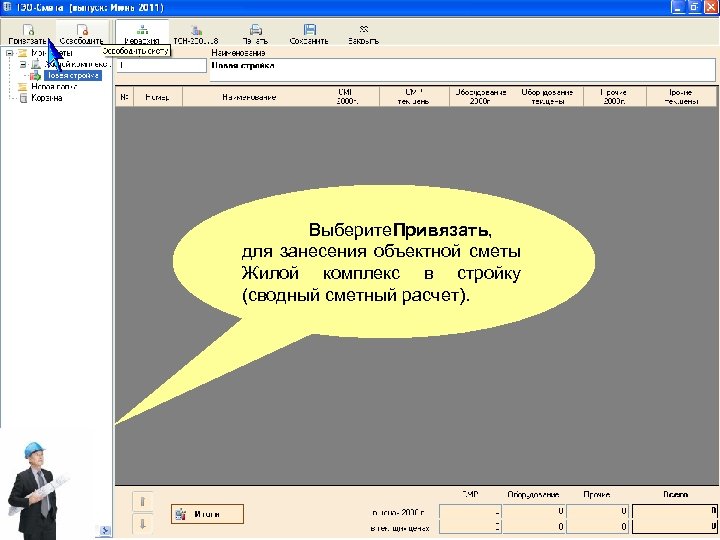Click the СМР 2000г. column header
Image resolution: width=720 pixels, height=540 pixels.
click(348, 97)
